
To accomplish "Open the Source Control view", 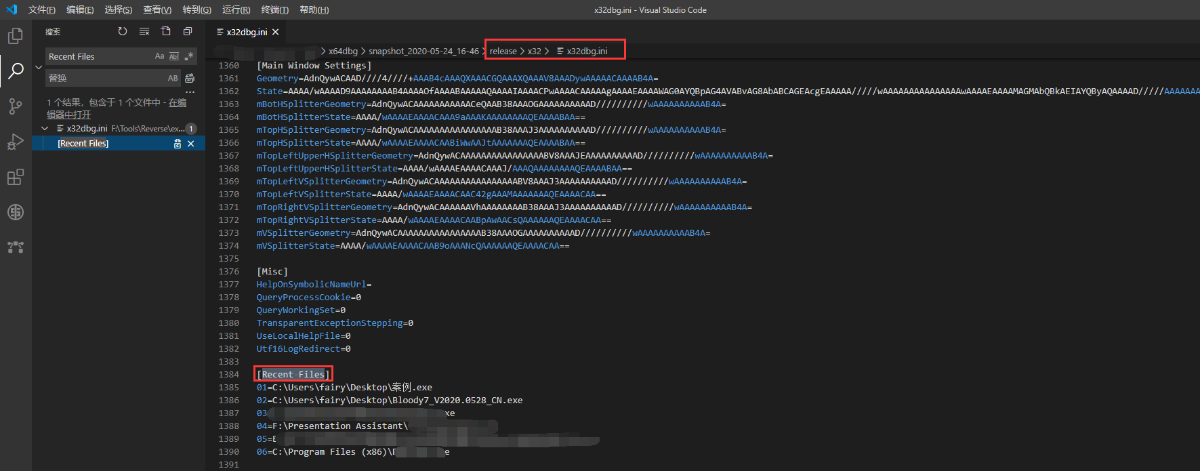I will click(x=15, y=105).
